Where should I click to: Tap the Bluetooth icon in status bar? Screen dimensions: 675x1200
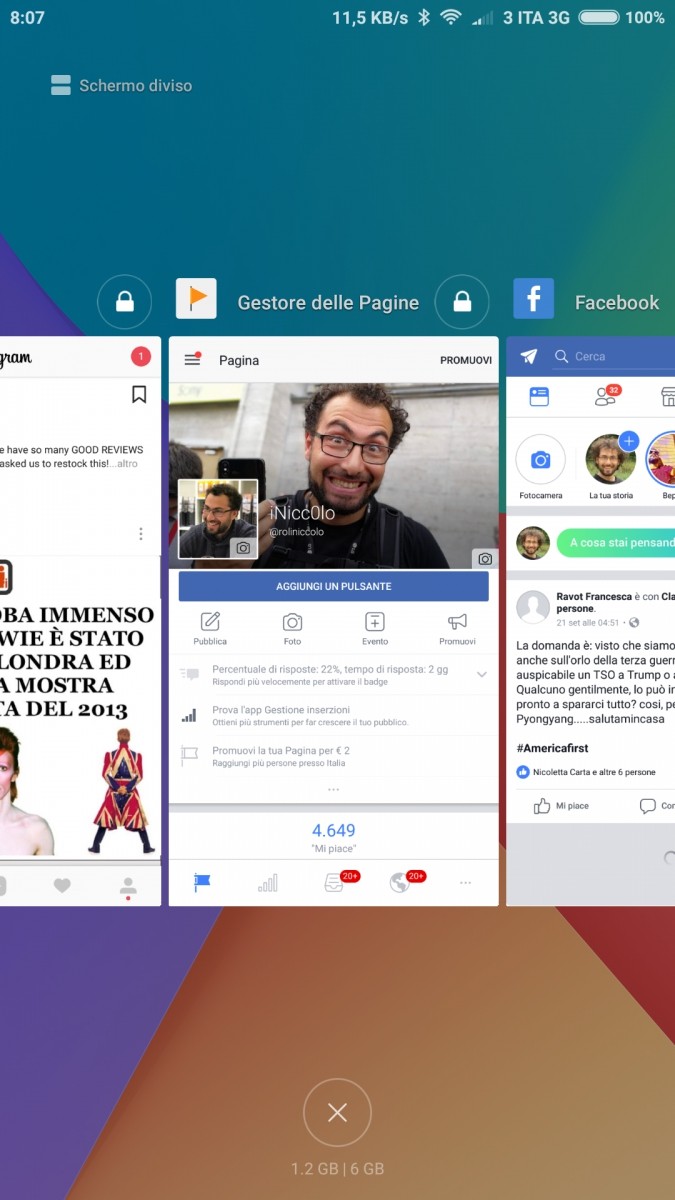click(x=424, y=17)
